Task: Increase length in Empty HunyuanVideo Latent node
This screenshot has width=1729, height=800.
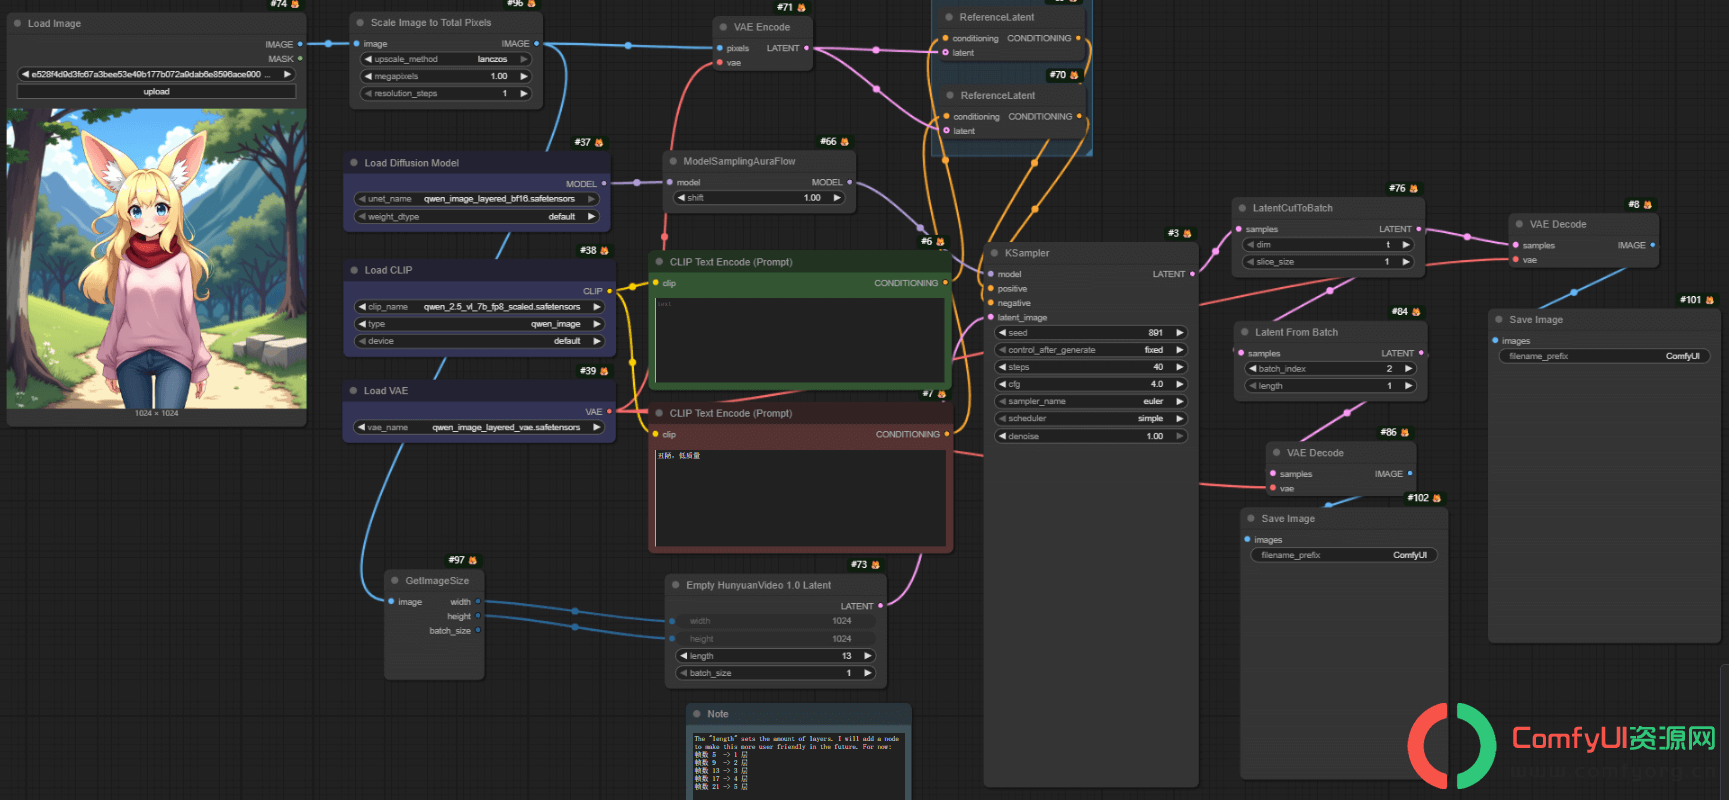Action: point(867,656)
